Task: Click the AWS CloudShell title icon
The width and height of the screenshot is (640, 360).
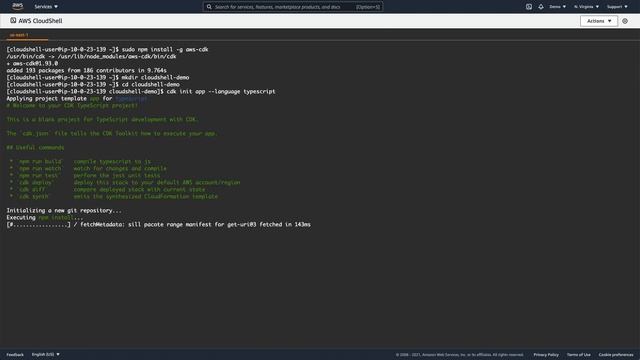Action: point(13,20)
